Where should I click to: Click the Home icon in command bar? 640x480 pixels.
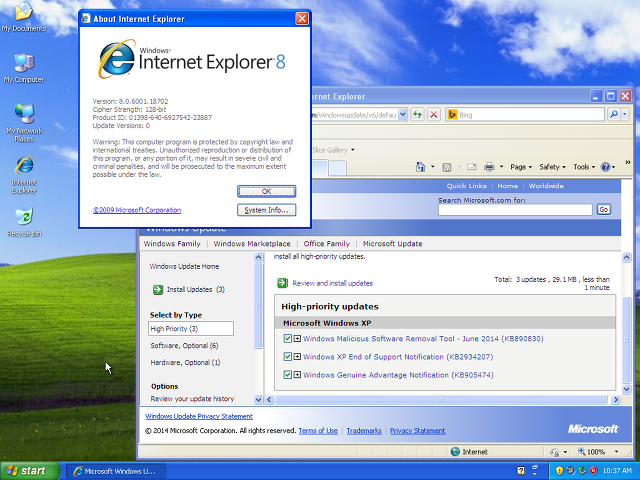tap(420, 167)
